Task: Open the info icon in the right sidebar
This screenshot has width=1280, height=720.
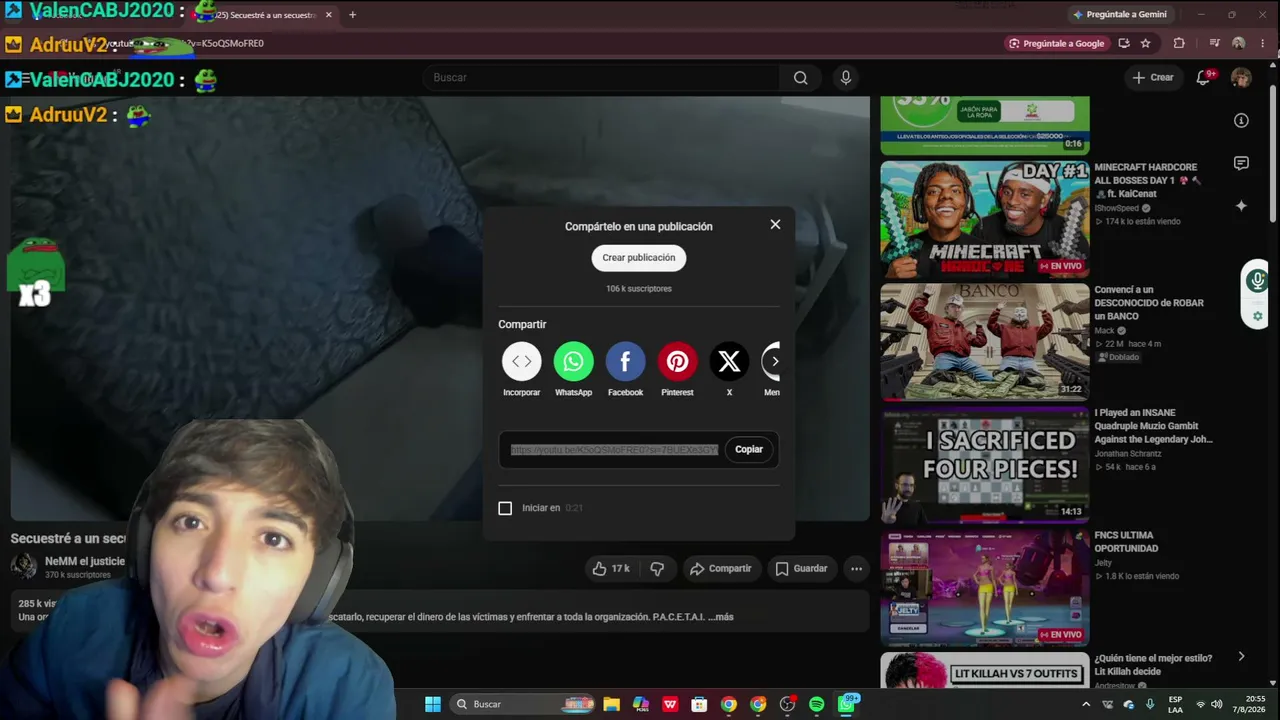Action: click(x=1241, y=120)
